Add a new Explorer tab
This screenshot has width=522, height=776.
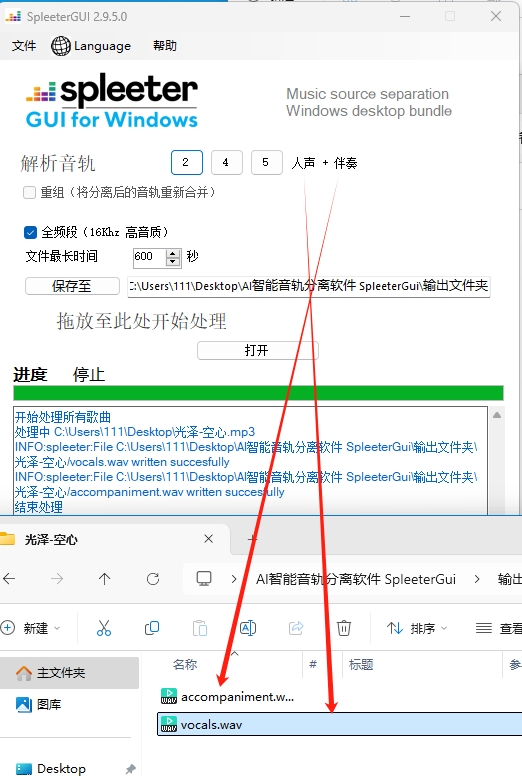252,539
